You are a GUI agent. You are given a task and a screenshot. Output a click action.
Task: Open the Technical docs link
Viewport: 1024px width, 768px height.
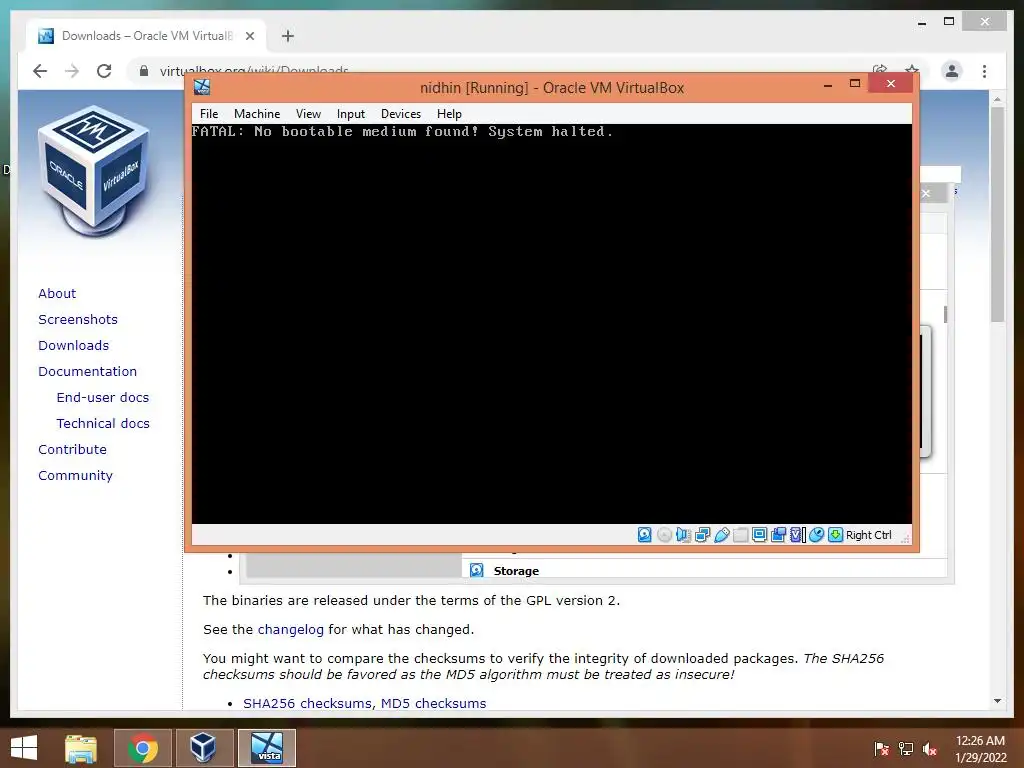(103, 423)
